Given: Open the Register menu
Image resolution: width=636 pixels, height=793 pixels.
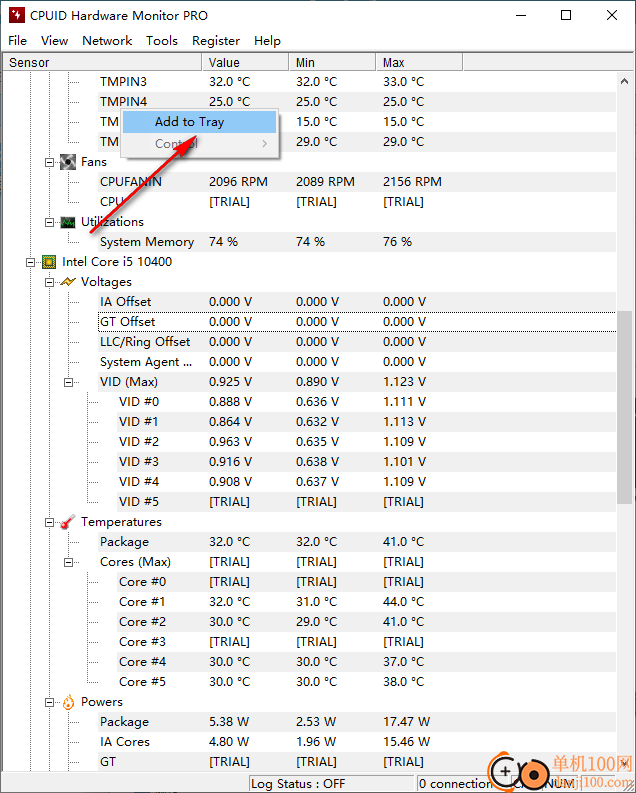Looking at the screenshot, I should click(216, 40).
